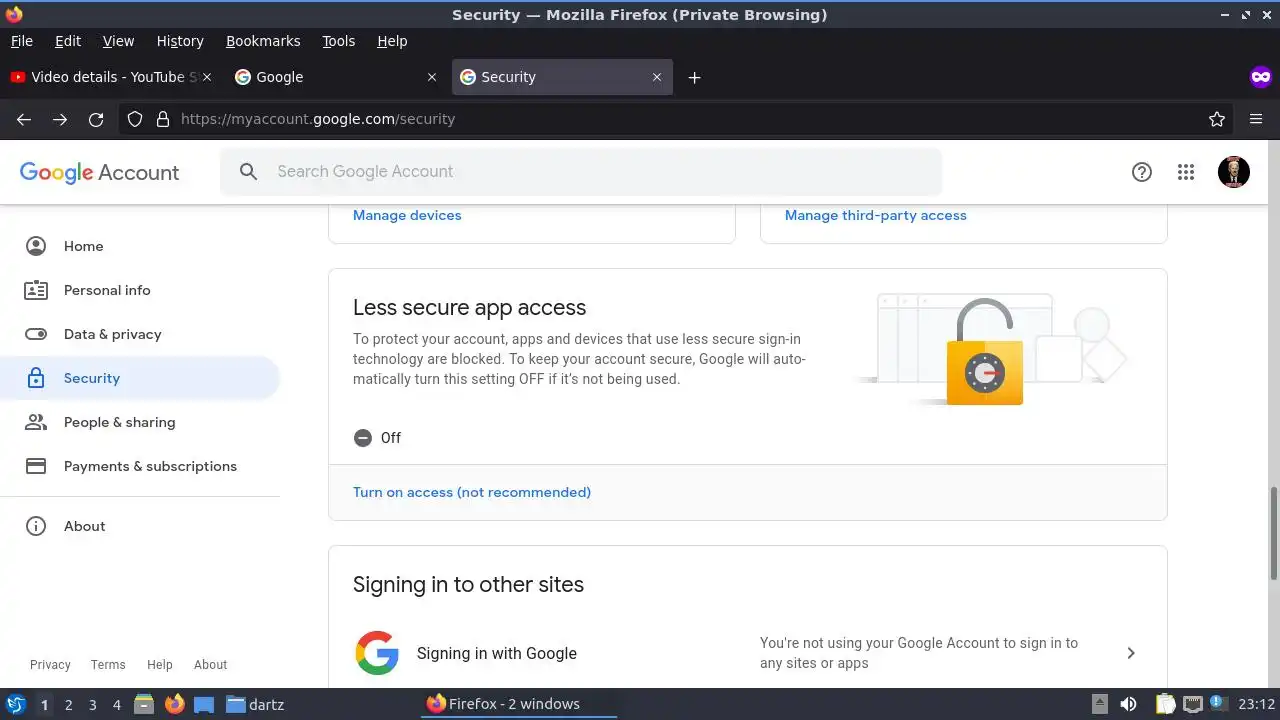Switch to workspace 2
The height and width of the screenshot is (720, 1280).
click(68, 704)
